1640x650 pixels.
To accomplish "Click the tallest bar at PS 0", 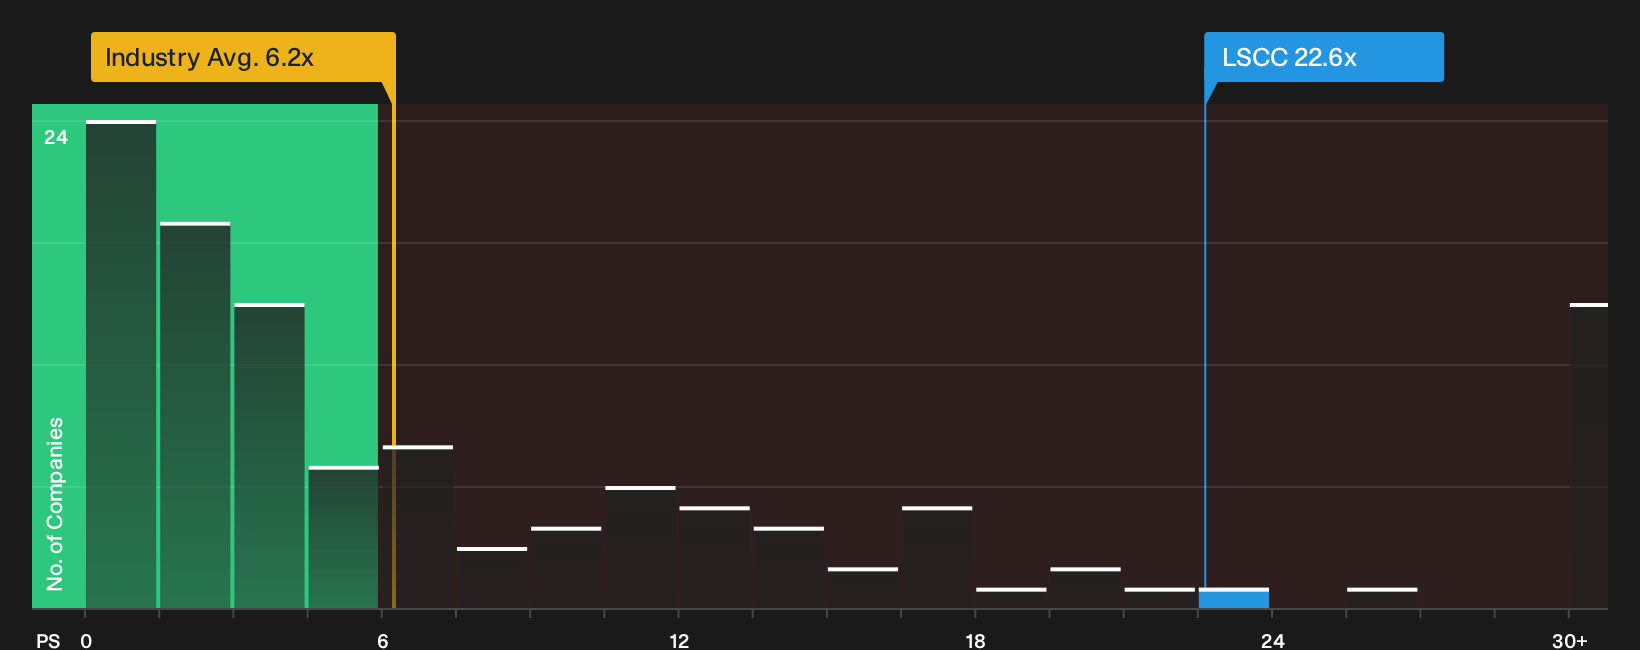I will click(121, 364).
